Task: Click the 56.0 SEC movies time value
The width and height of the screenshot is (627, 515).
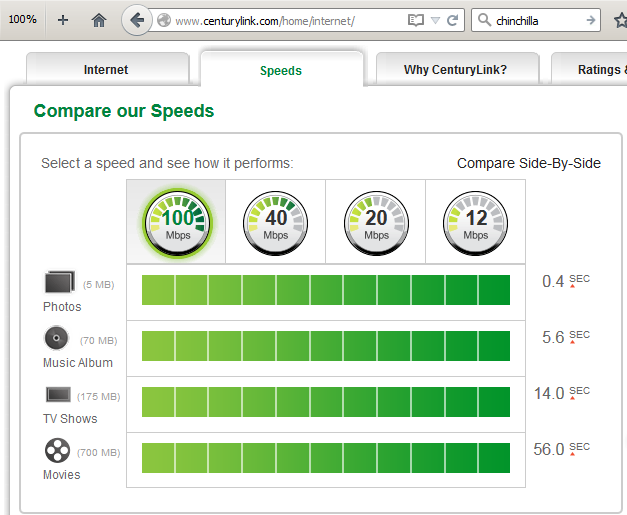Action: point(562,449)
